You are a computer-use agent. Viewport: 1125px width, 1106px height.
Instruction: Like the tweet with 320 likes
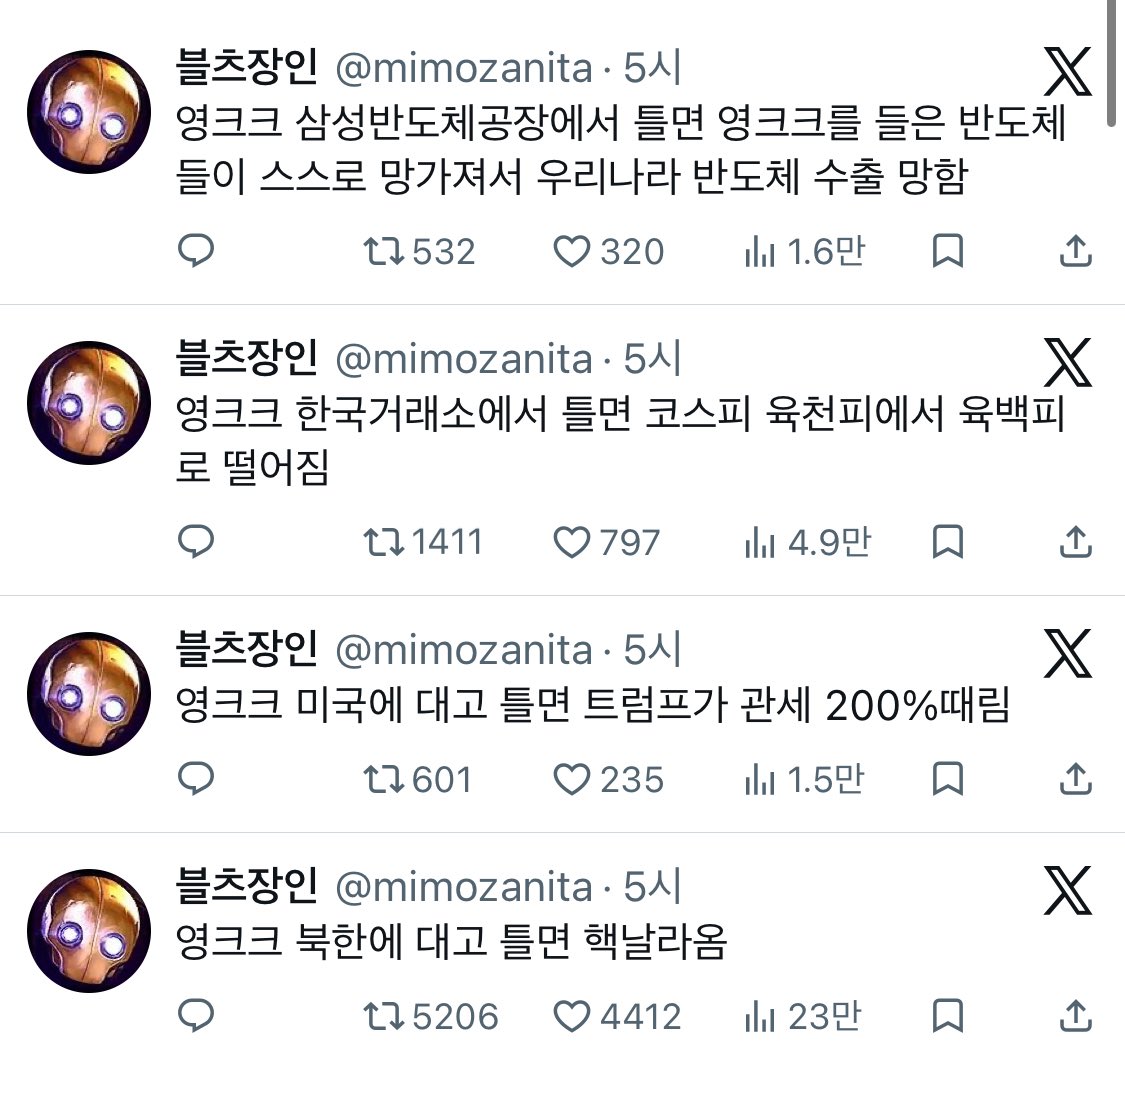tap(608, 252)
